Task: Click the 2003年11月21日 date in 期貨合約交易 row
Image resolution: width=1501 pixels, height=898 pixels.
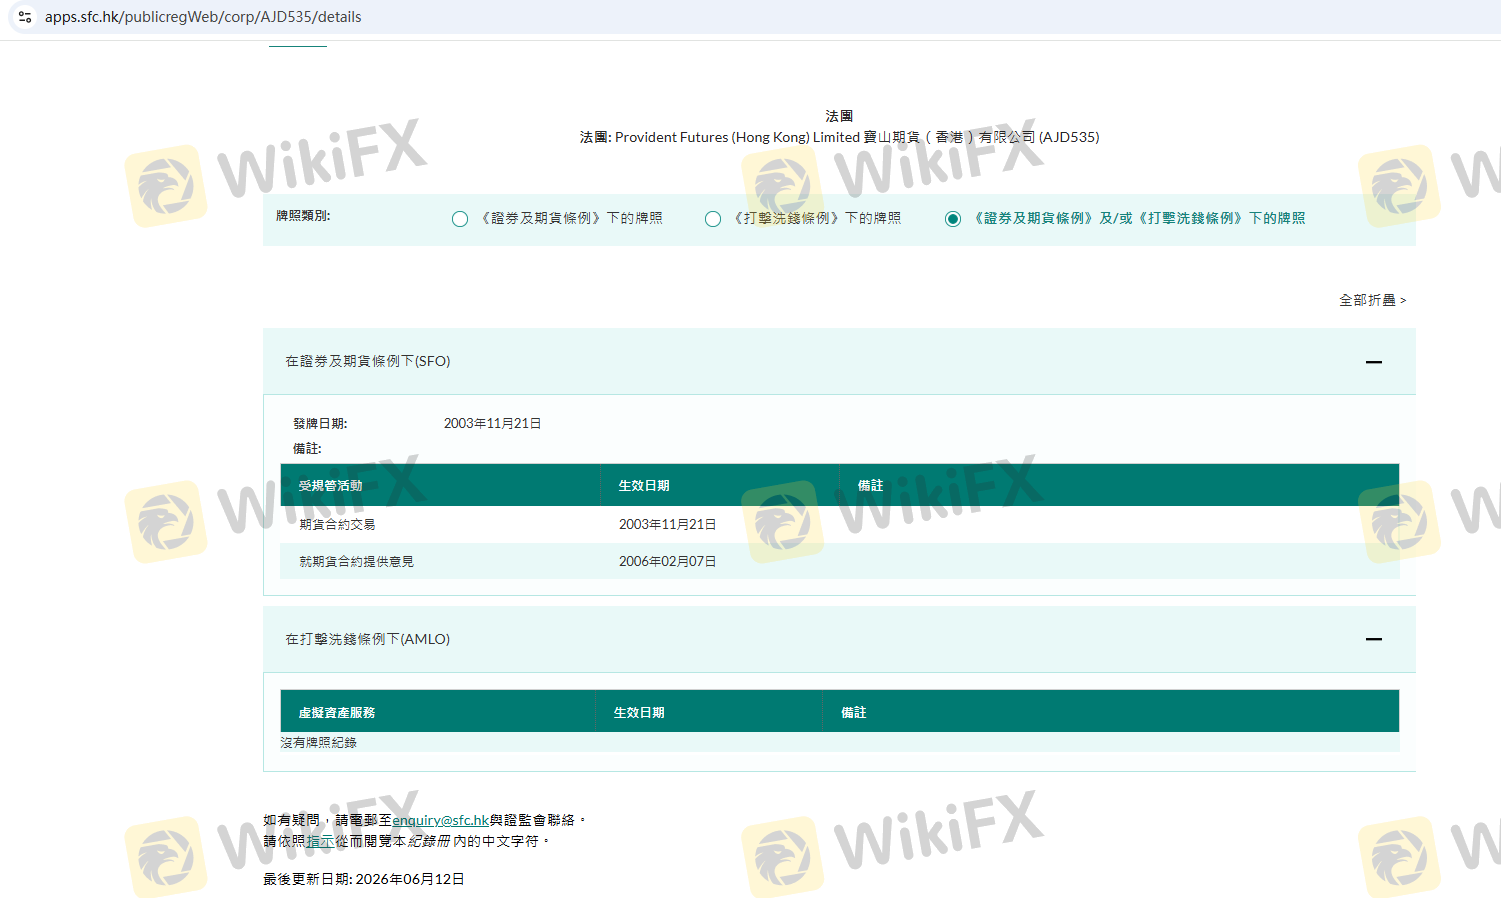Action: tap(667, 524)
